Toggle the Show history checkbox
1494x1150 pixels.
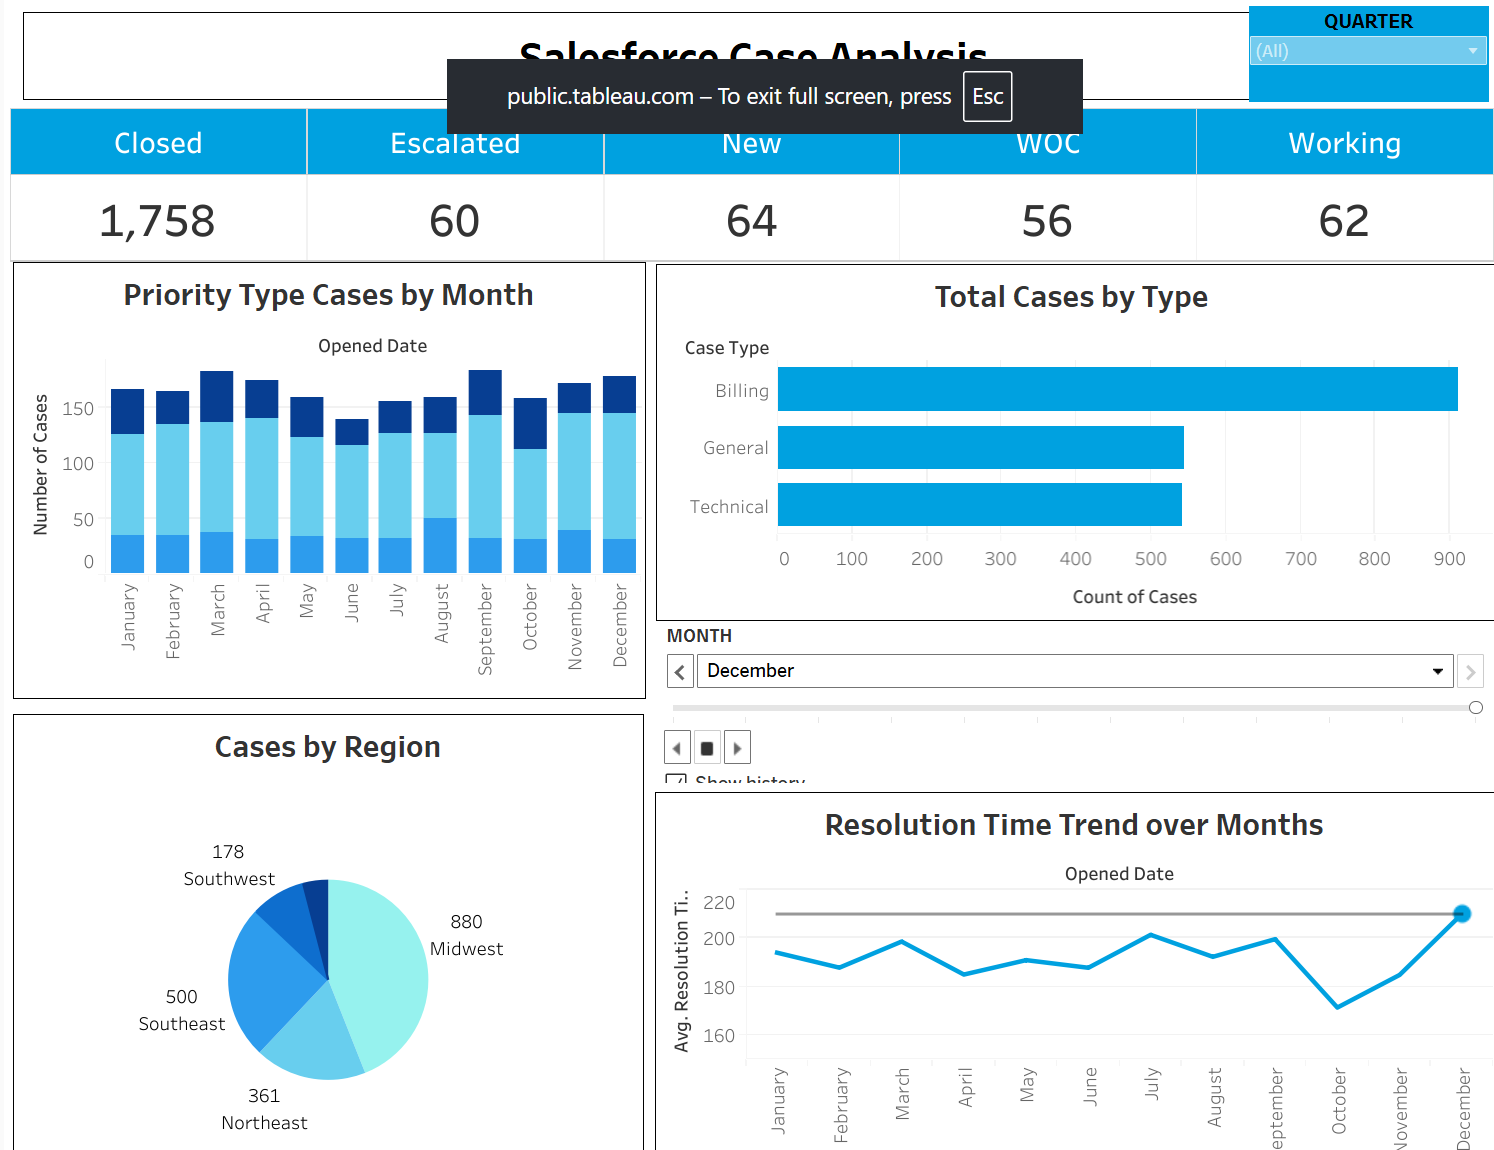point(676,779)
